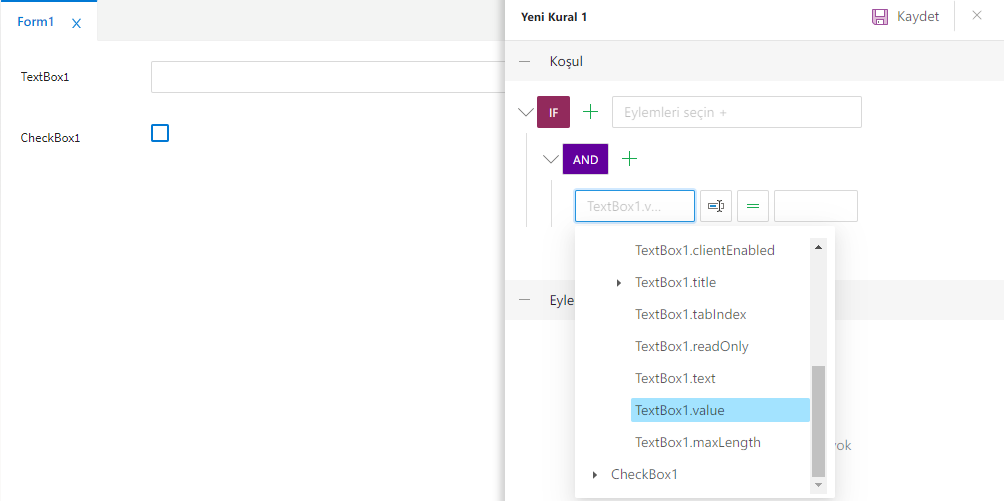
Task: Click the equals operator button
Action: pyautogui.click(x=753, y=206)
